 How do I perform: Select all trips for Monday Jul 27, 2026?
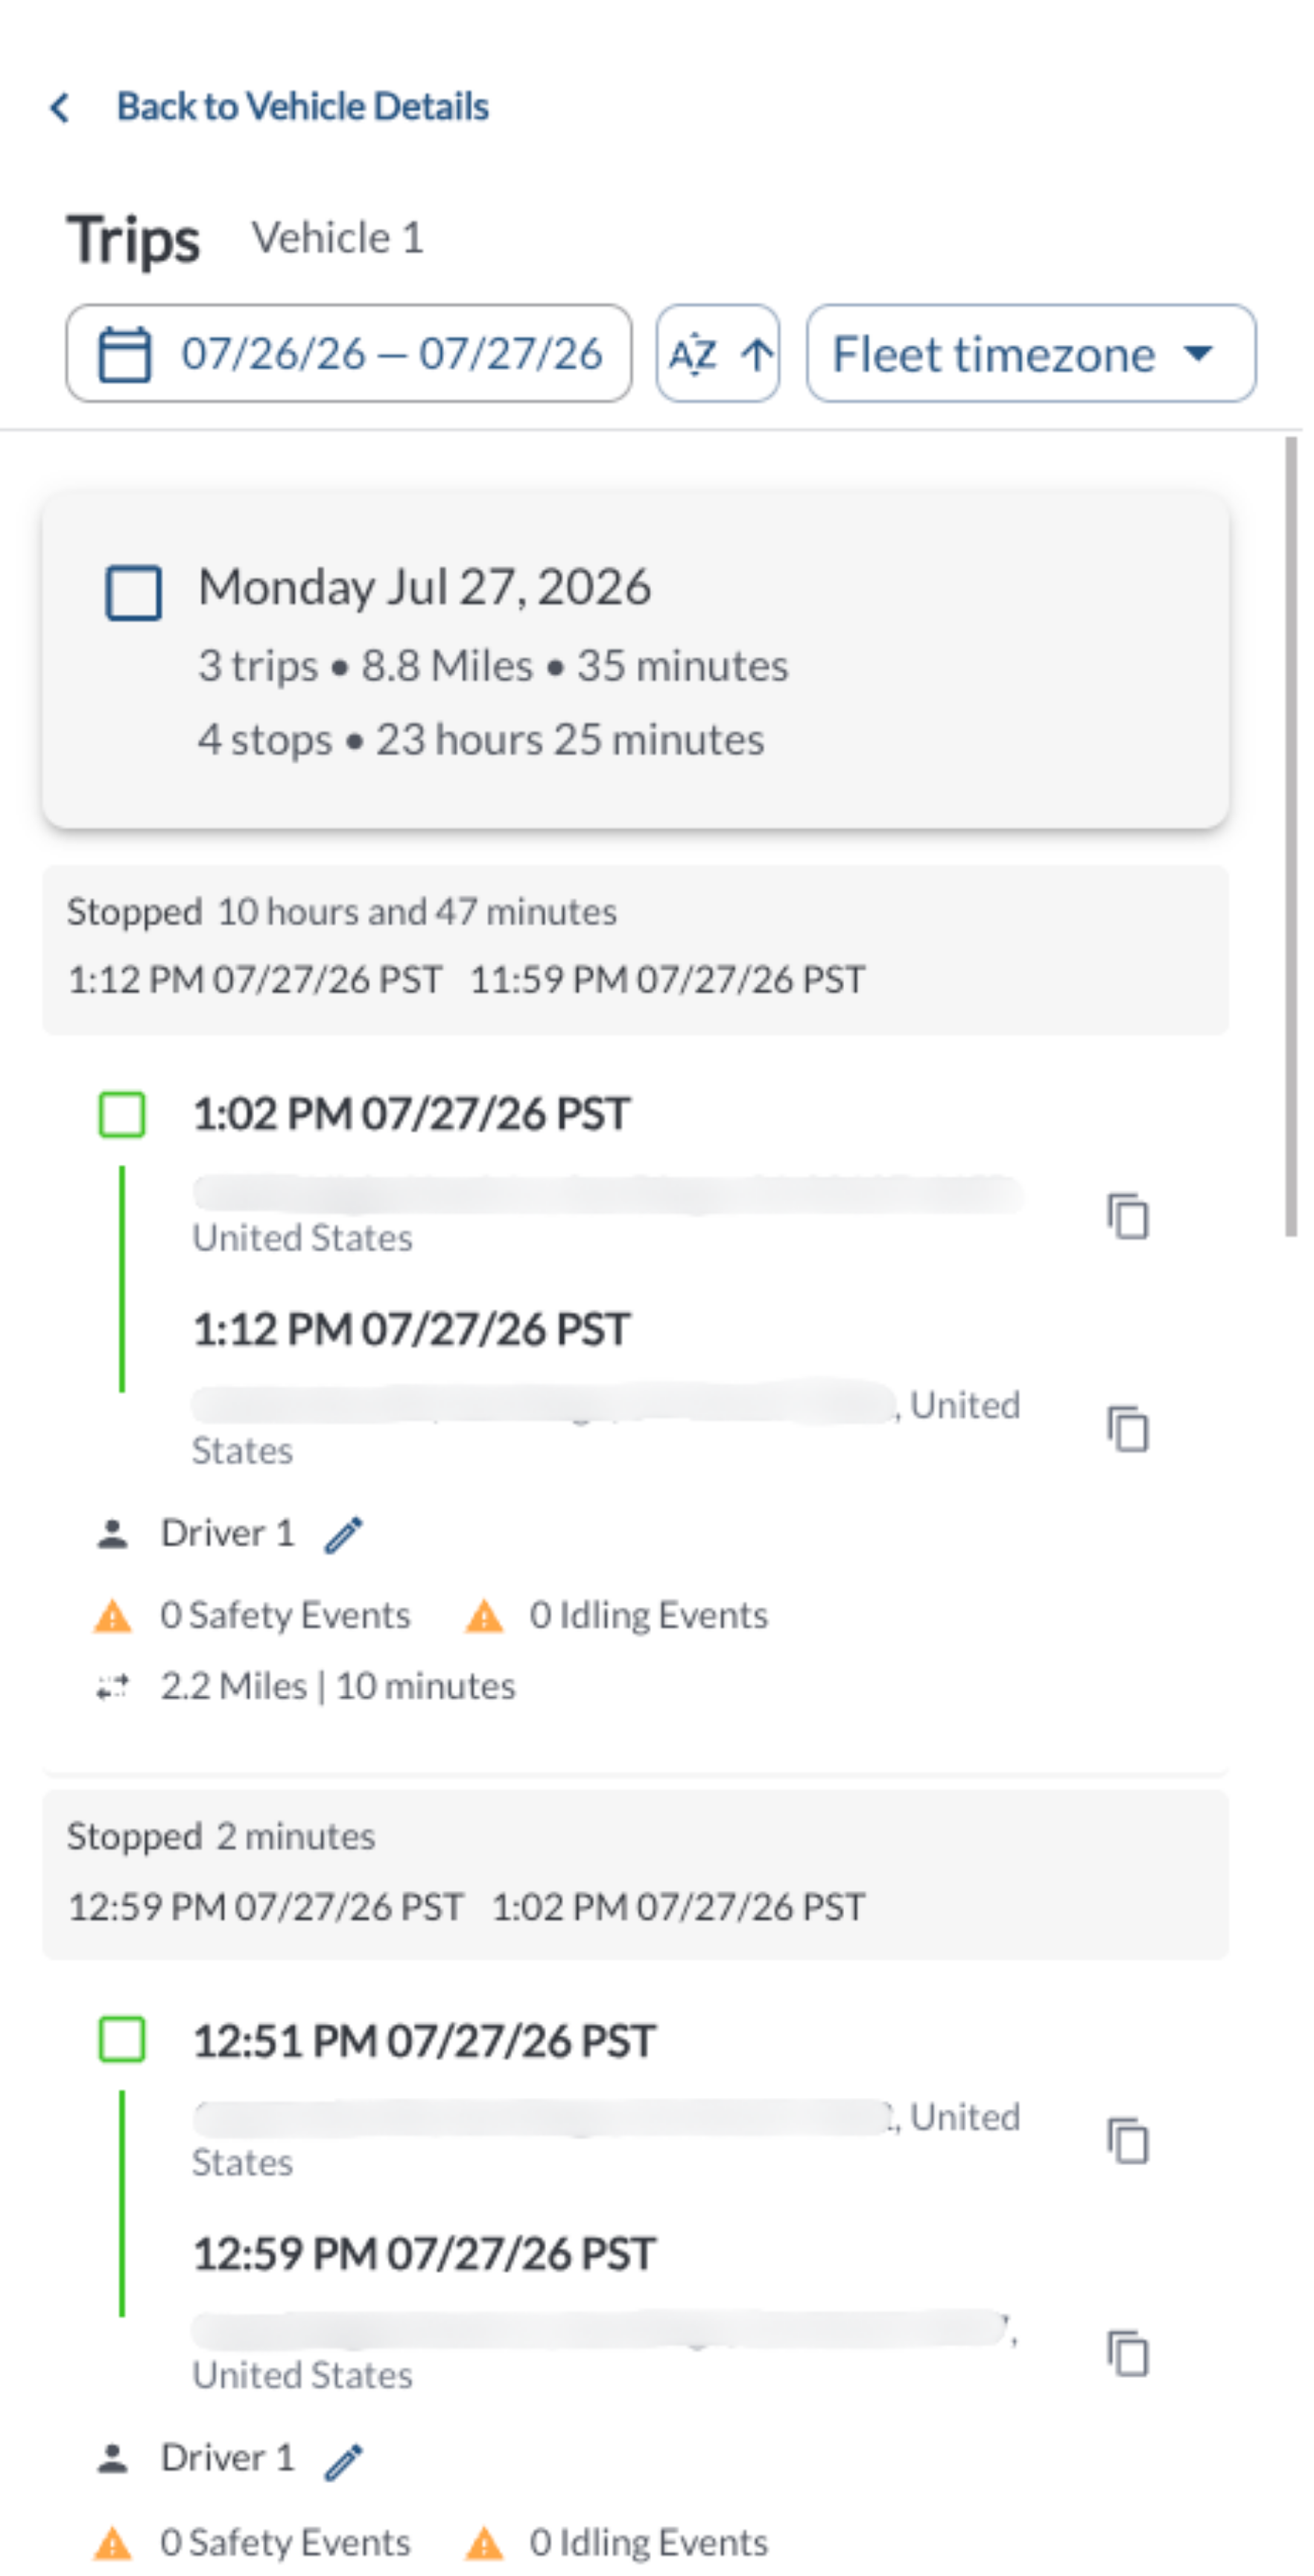pos(134,593)
